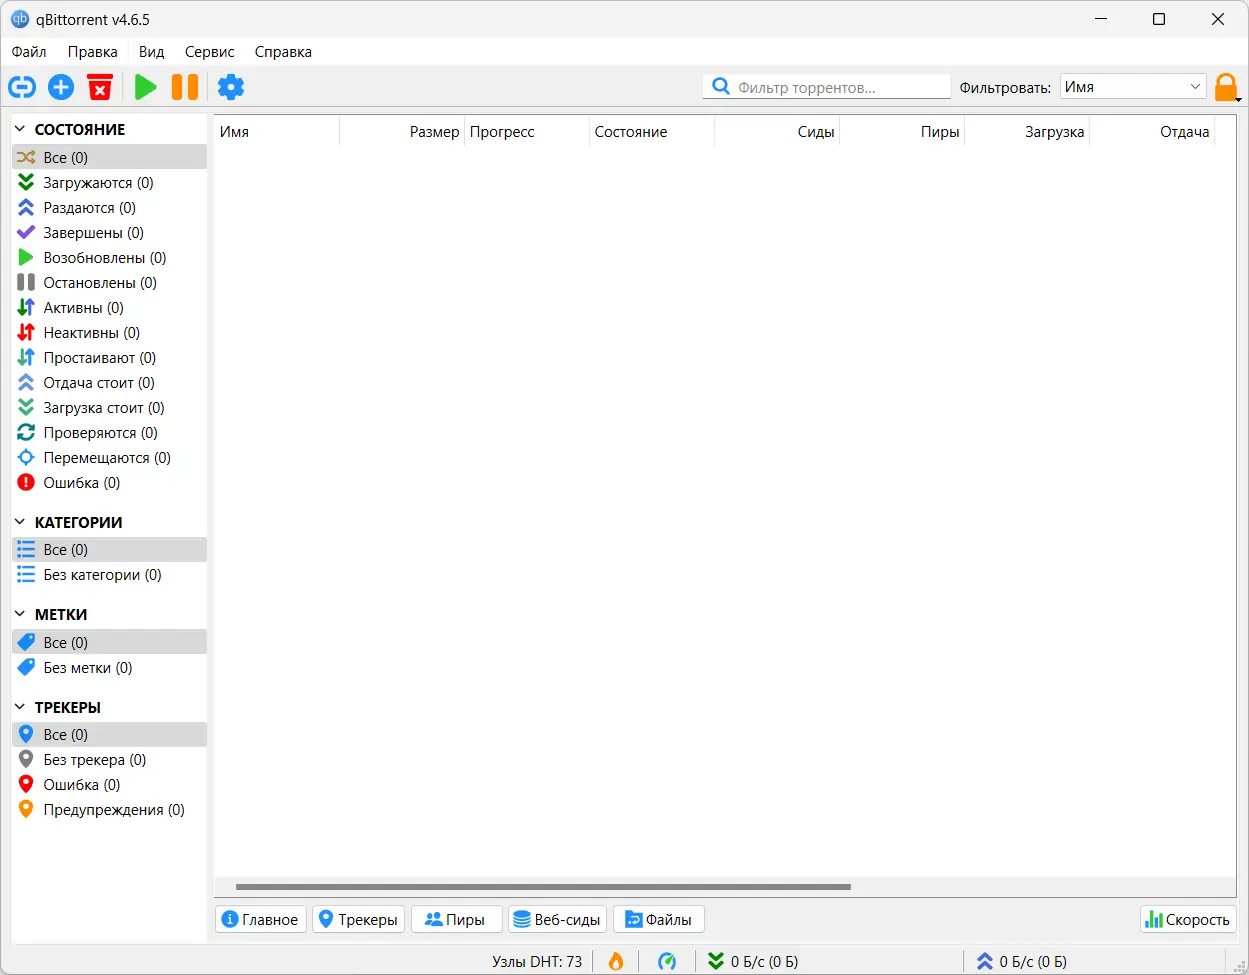
Task: Open the Скорость panel button
Action: [x=1187, y=918]
